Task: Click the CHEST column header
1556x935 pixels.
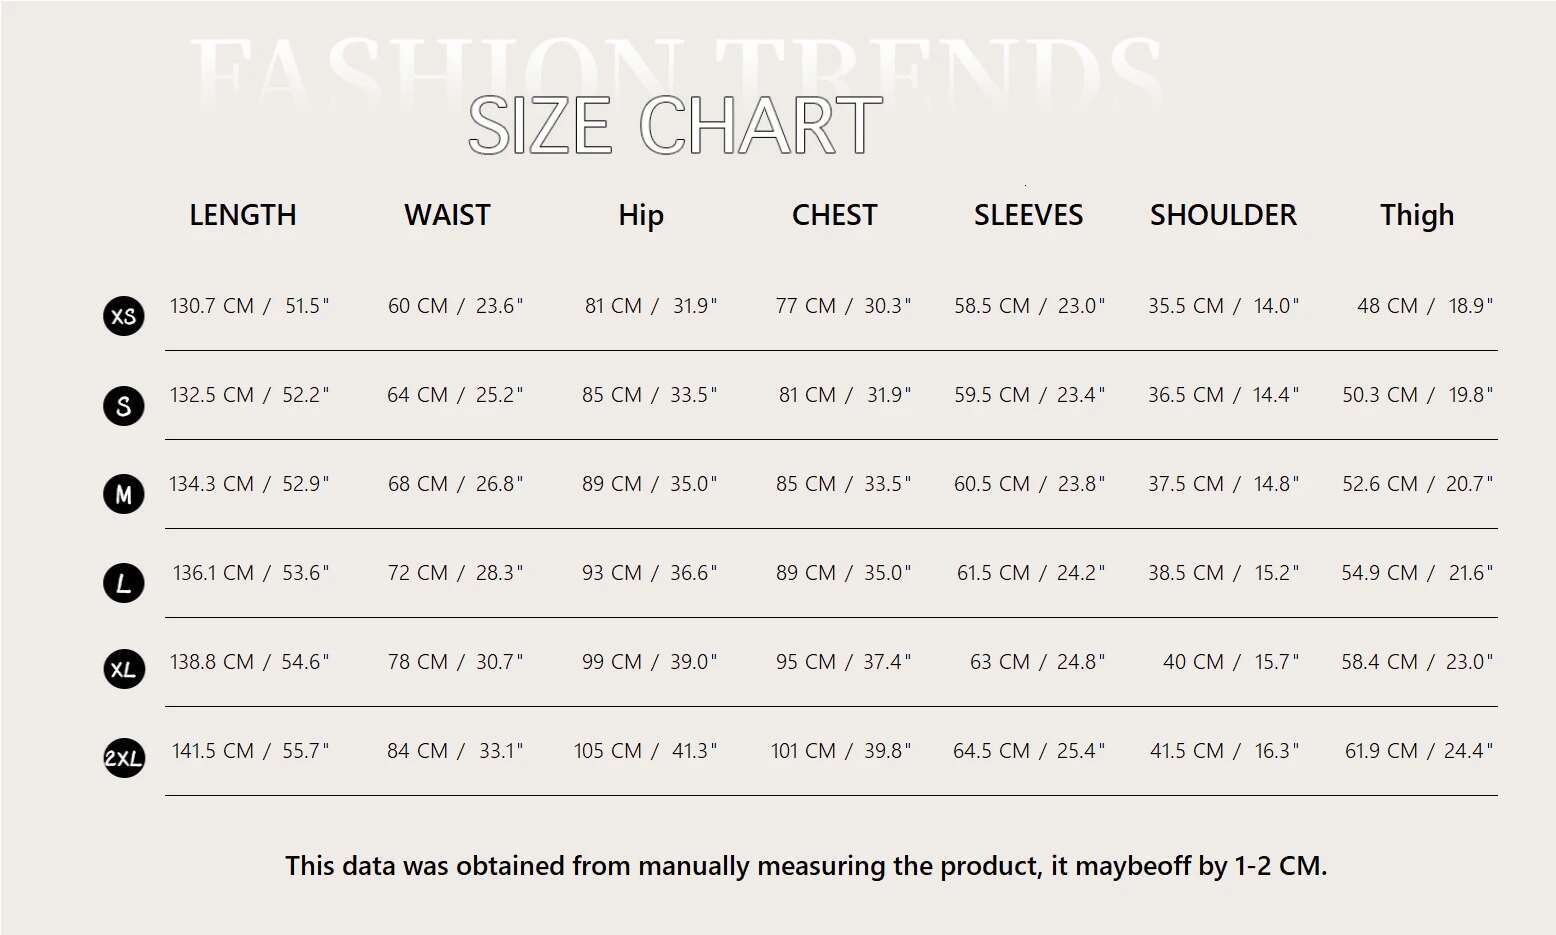Action: 834,215
